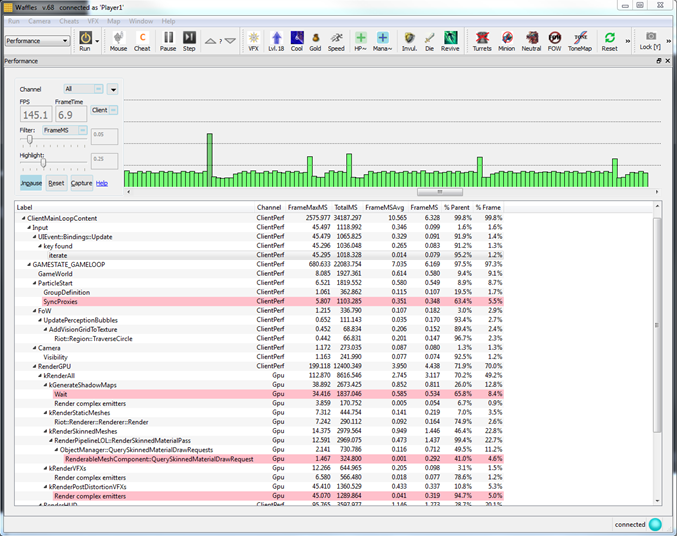Viewport: 677px width, 536px height.
Task: Open the Camera menu
Action: point(40,20)
